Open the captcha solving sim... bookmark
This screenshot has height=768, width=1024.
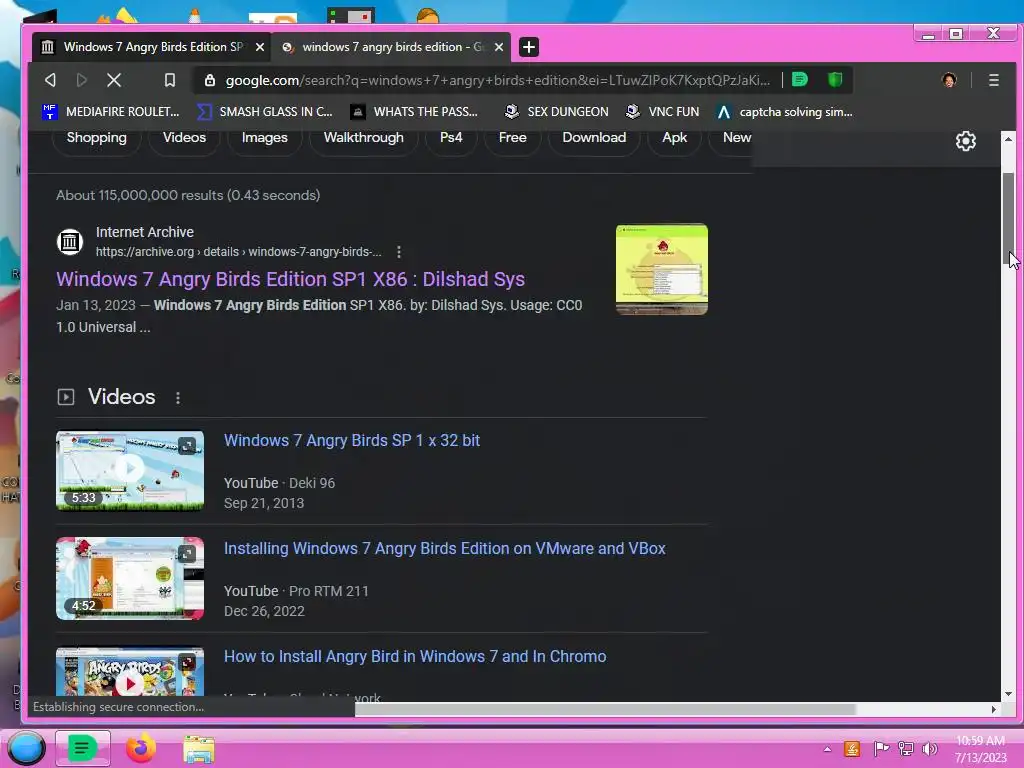coord(784,112)
